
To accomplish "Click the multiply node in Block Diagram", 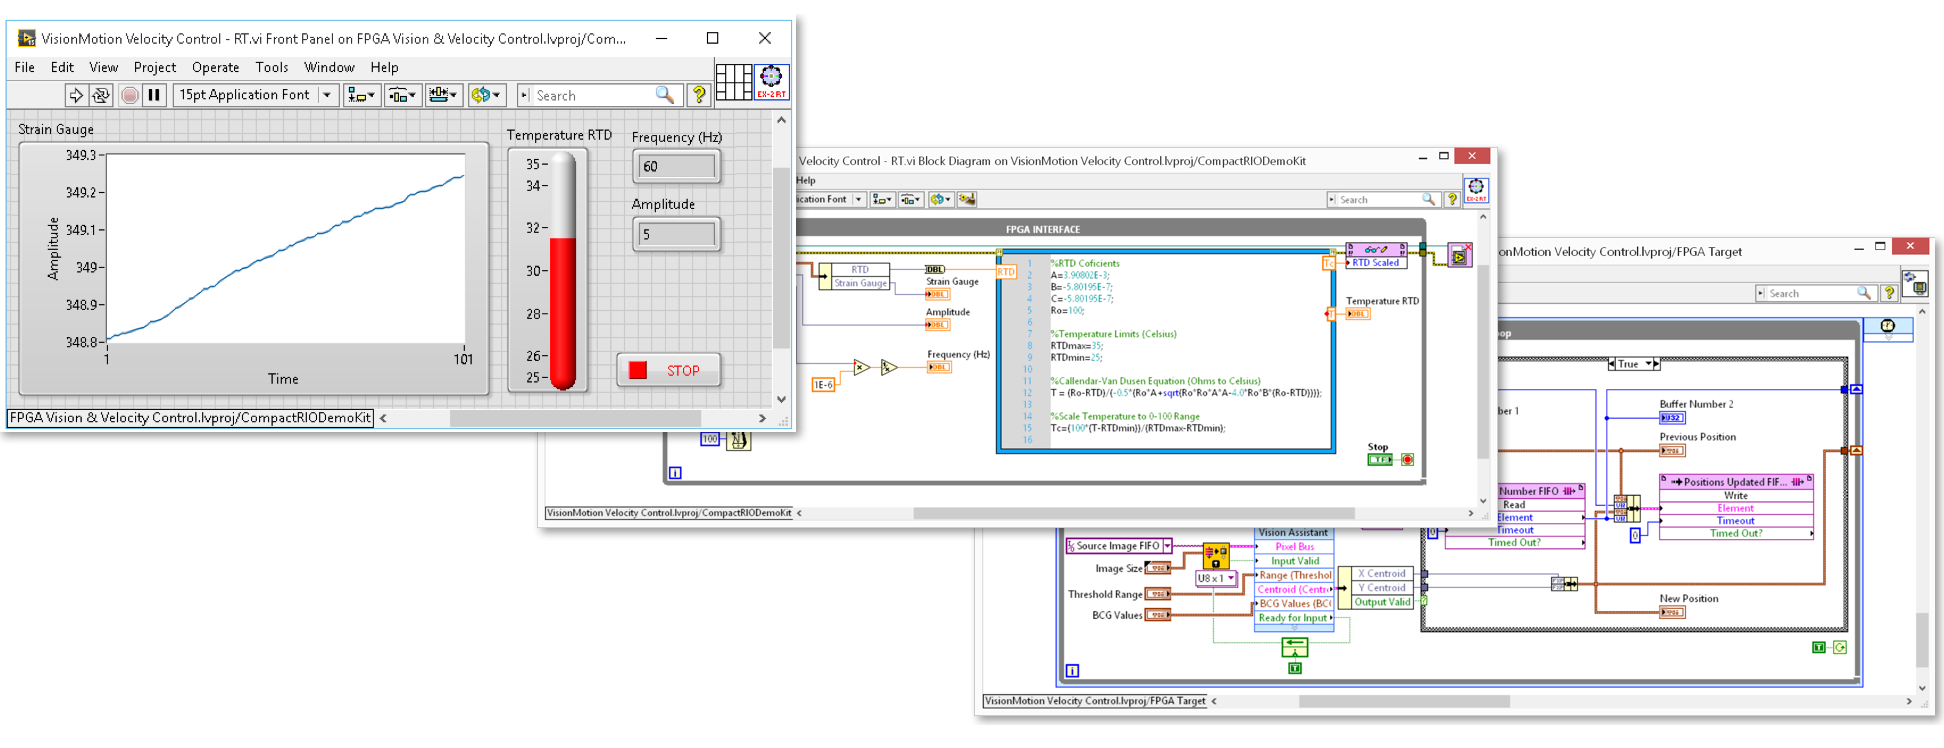I will (x=861, y=367).
